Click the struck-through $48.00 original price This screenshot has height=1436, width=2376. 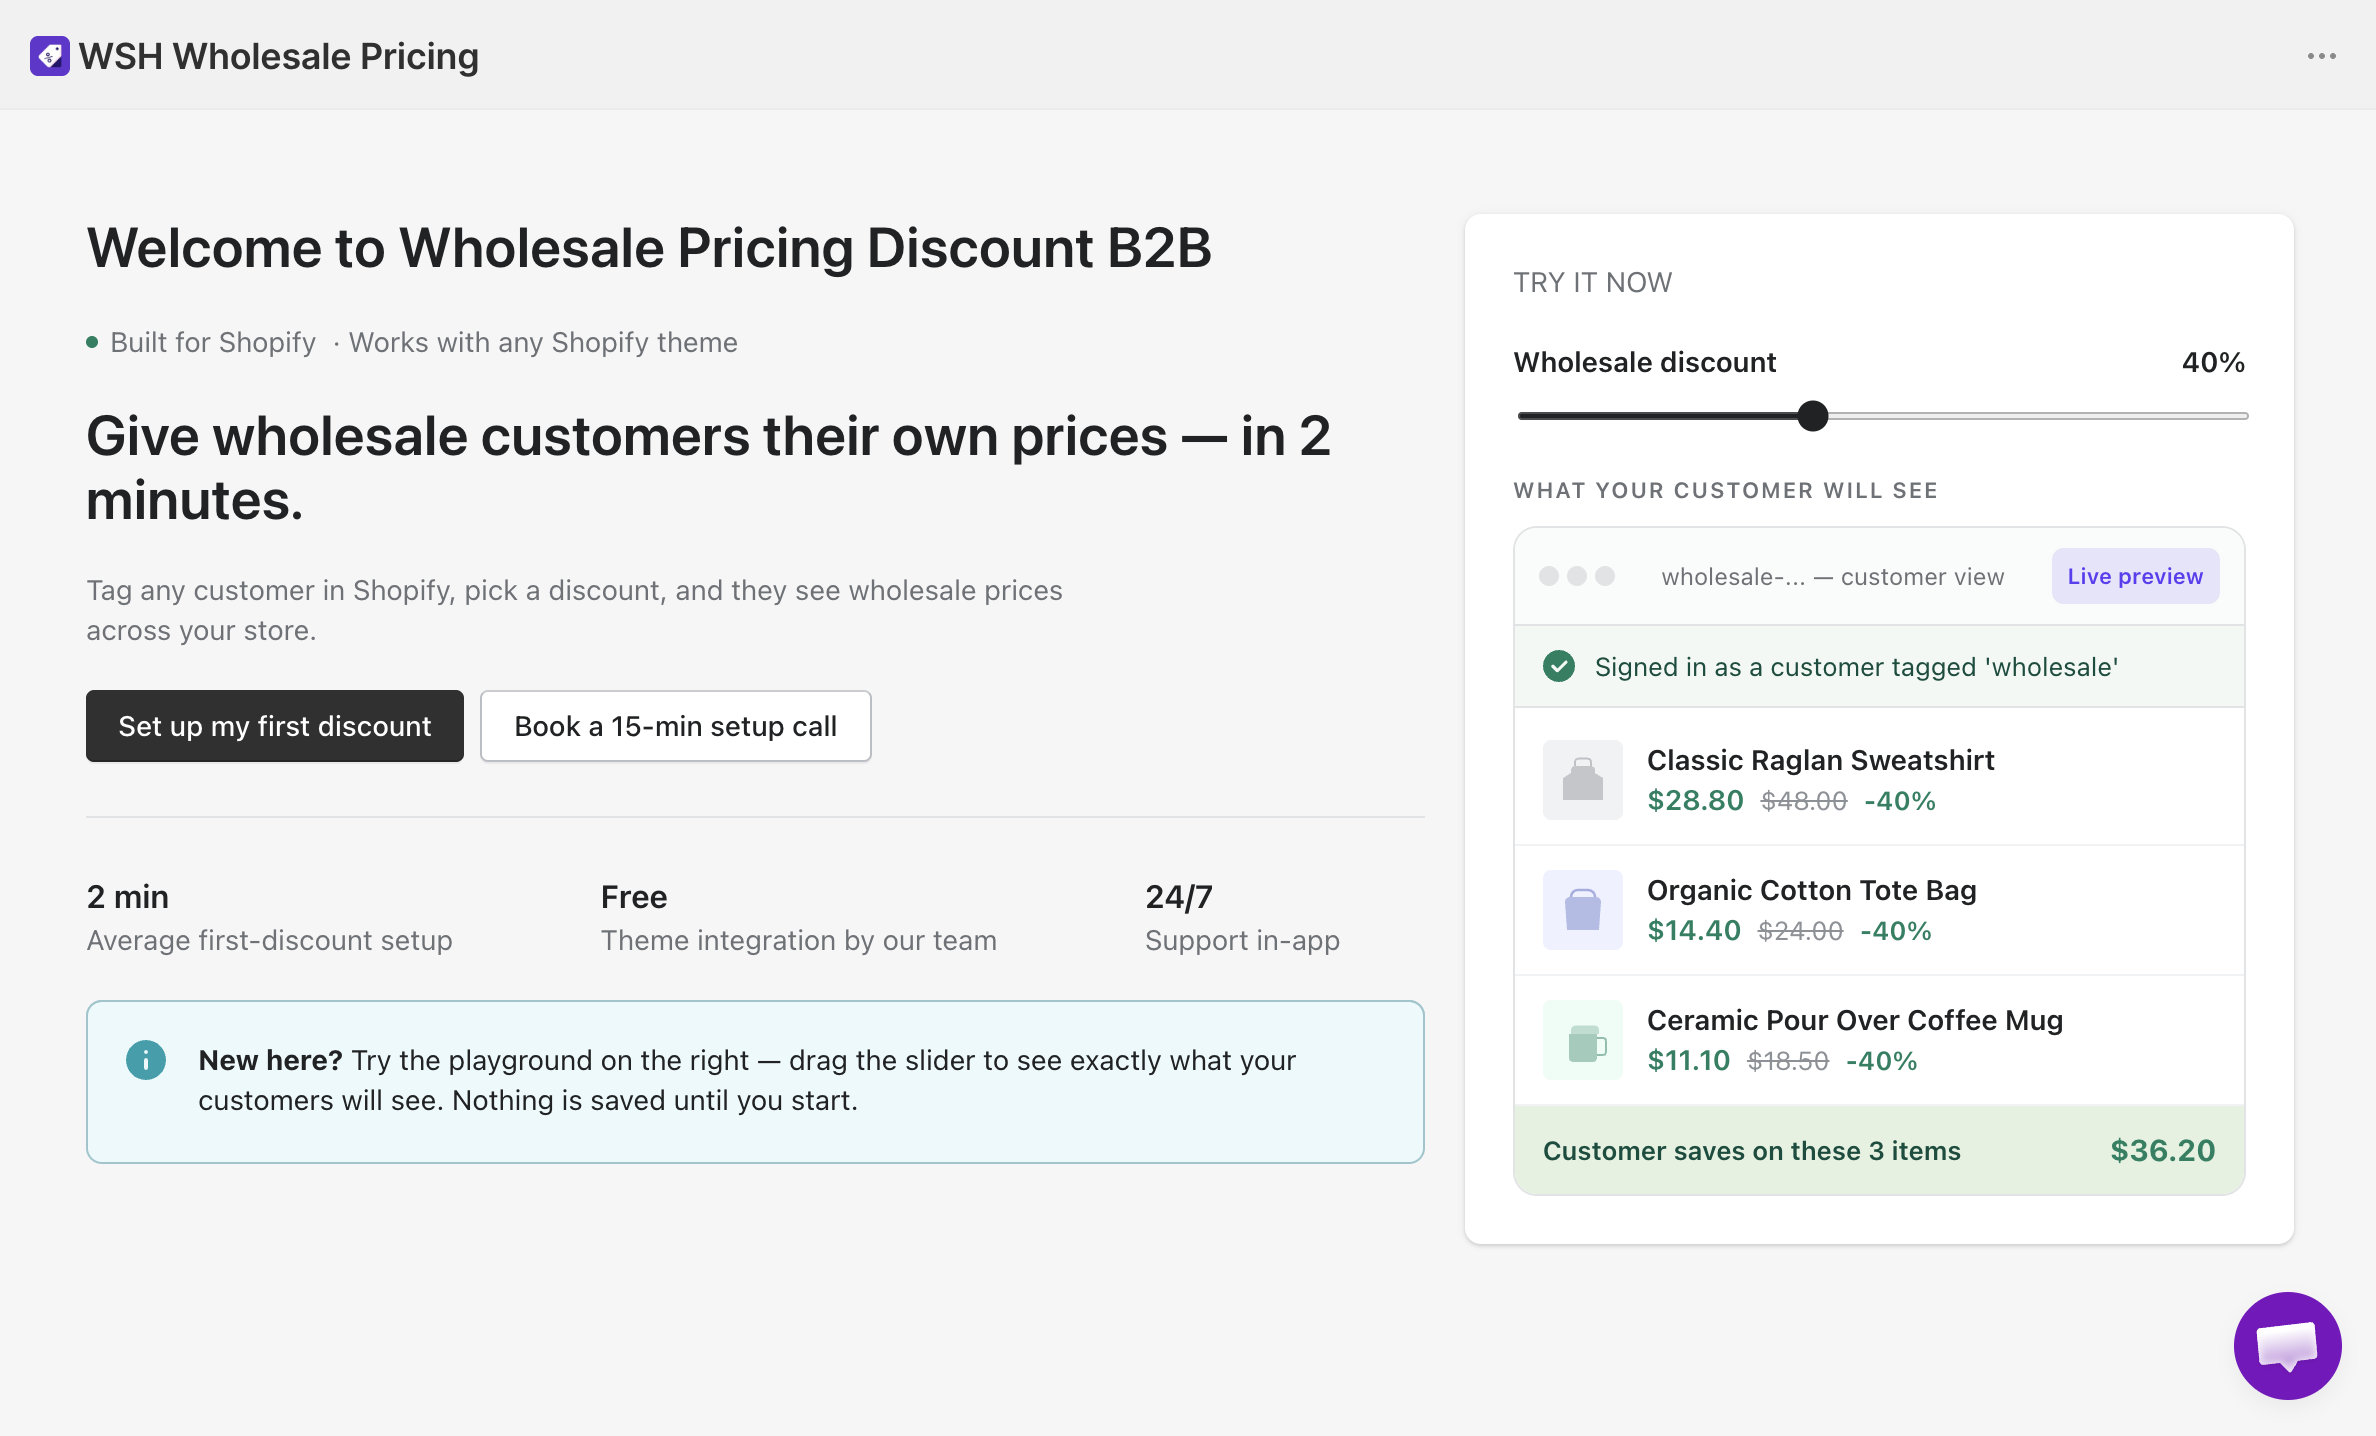[x=1803, y=800]
